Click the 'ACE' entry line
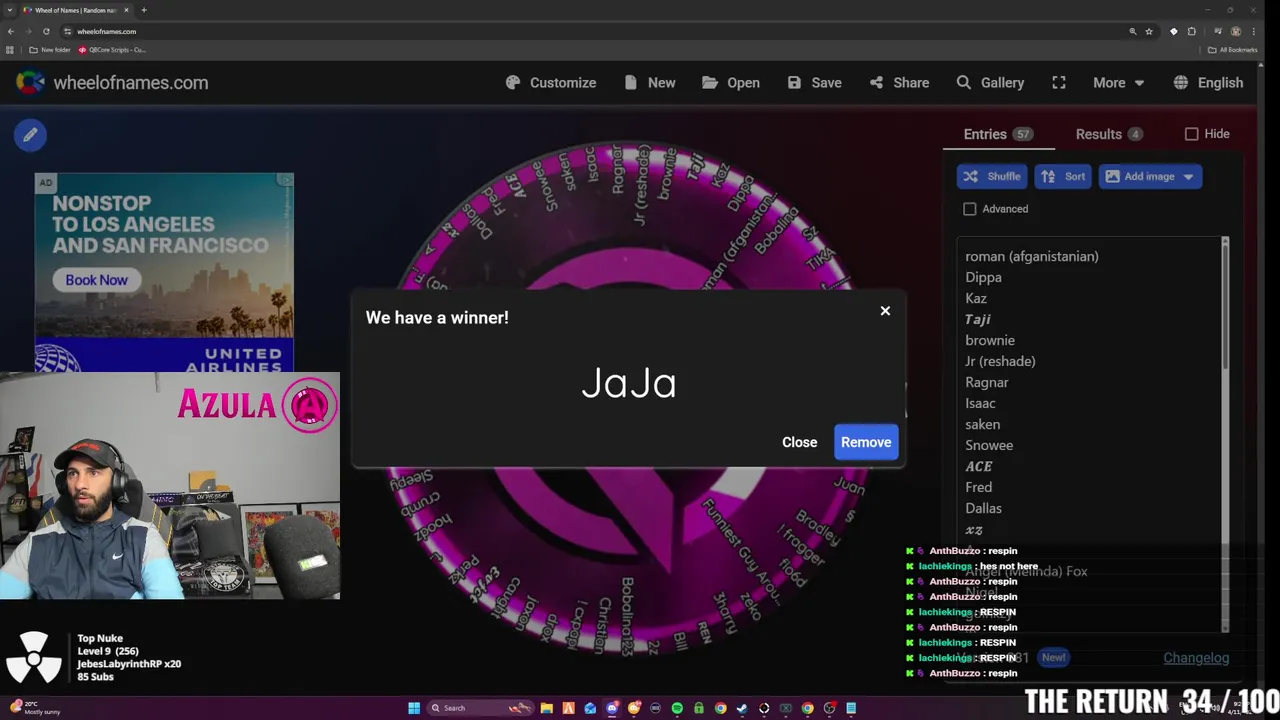Screen dimensions: 1280x720 (978, 467)
